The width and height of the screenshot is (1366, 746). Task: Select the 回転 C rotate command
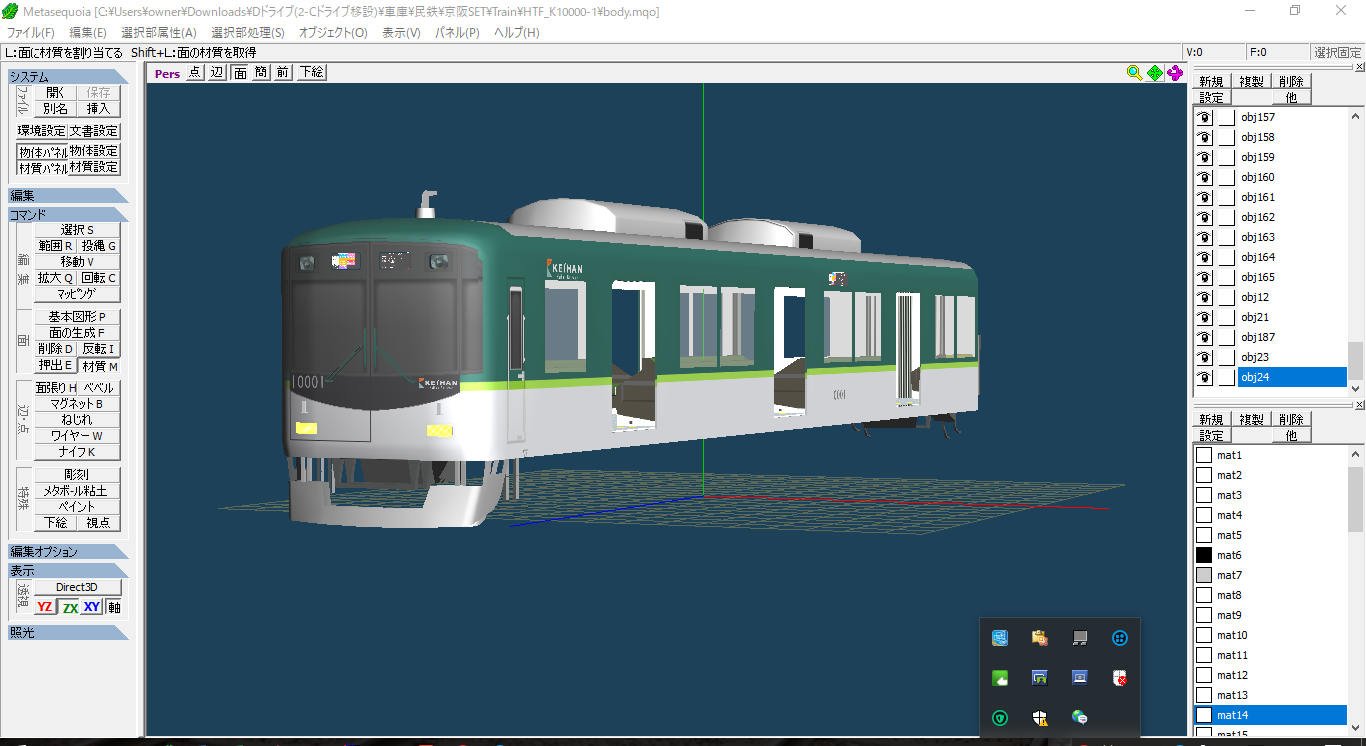click(99, 278)
